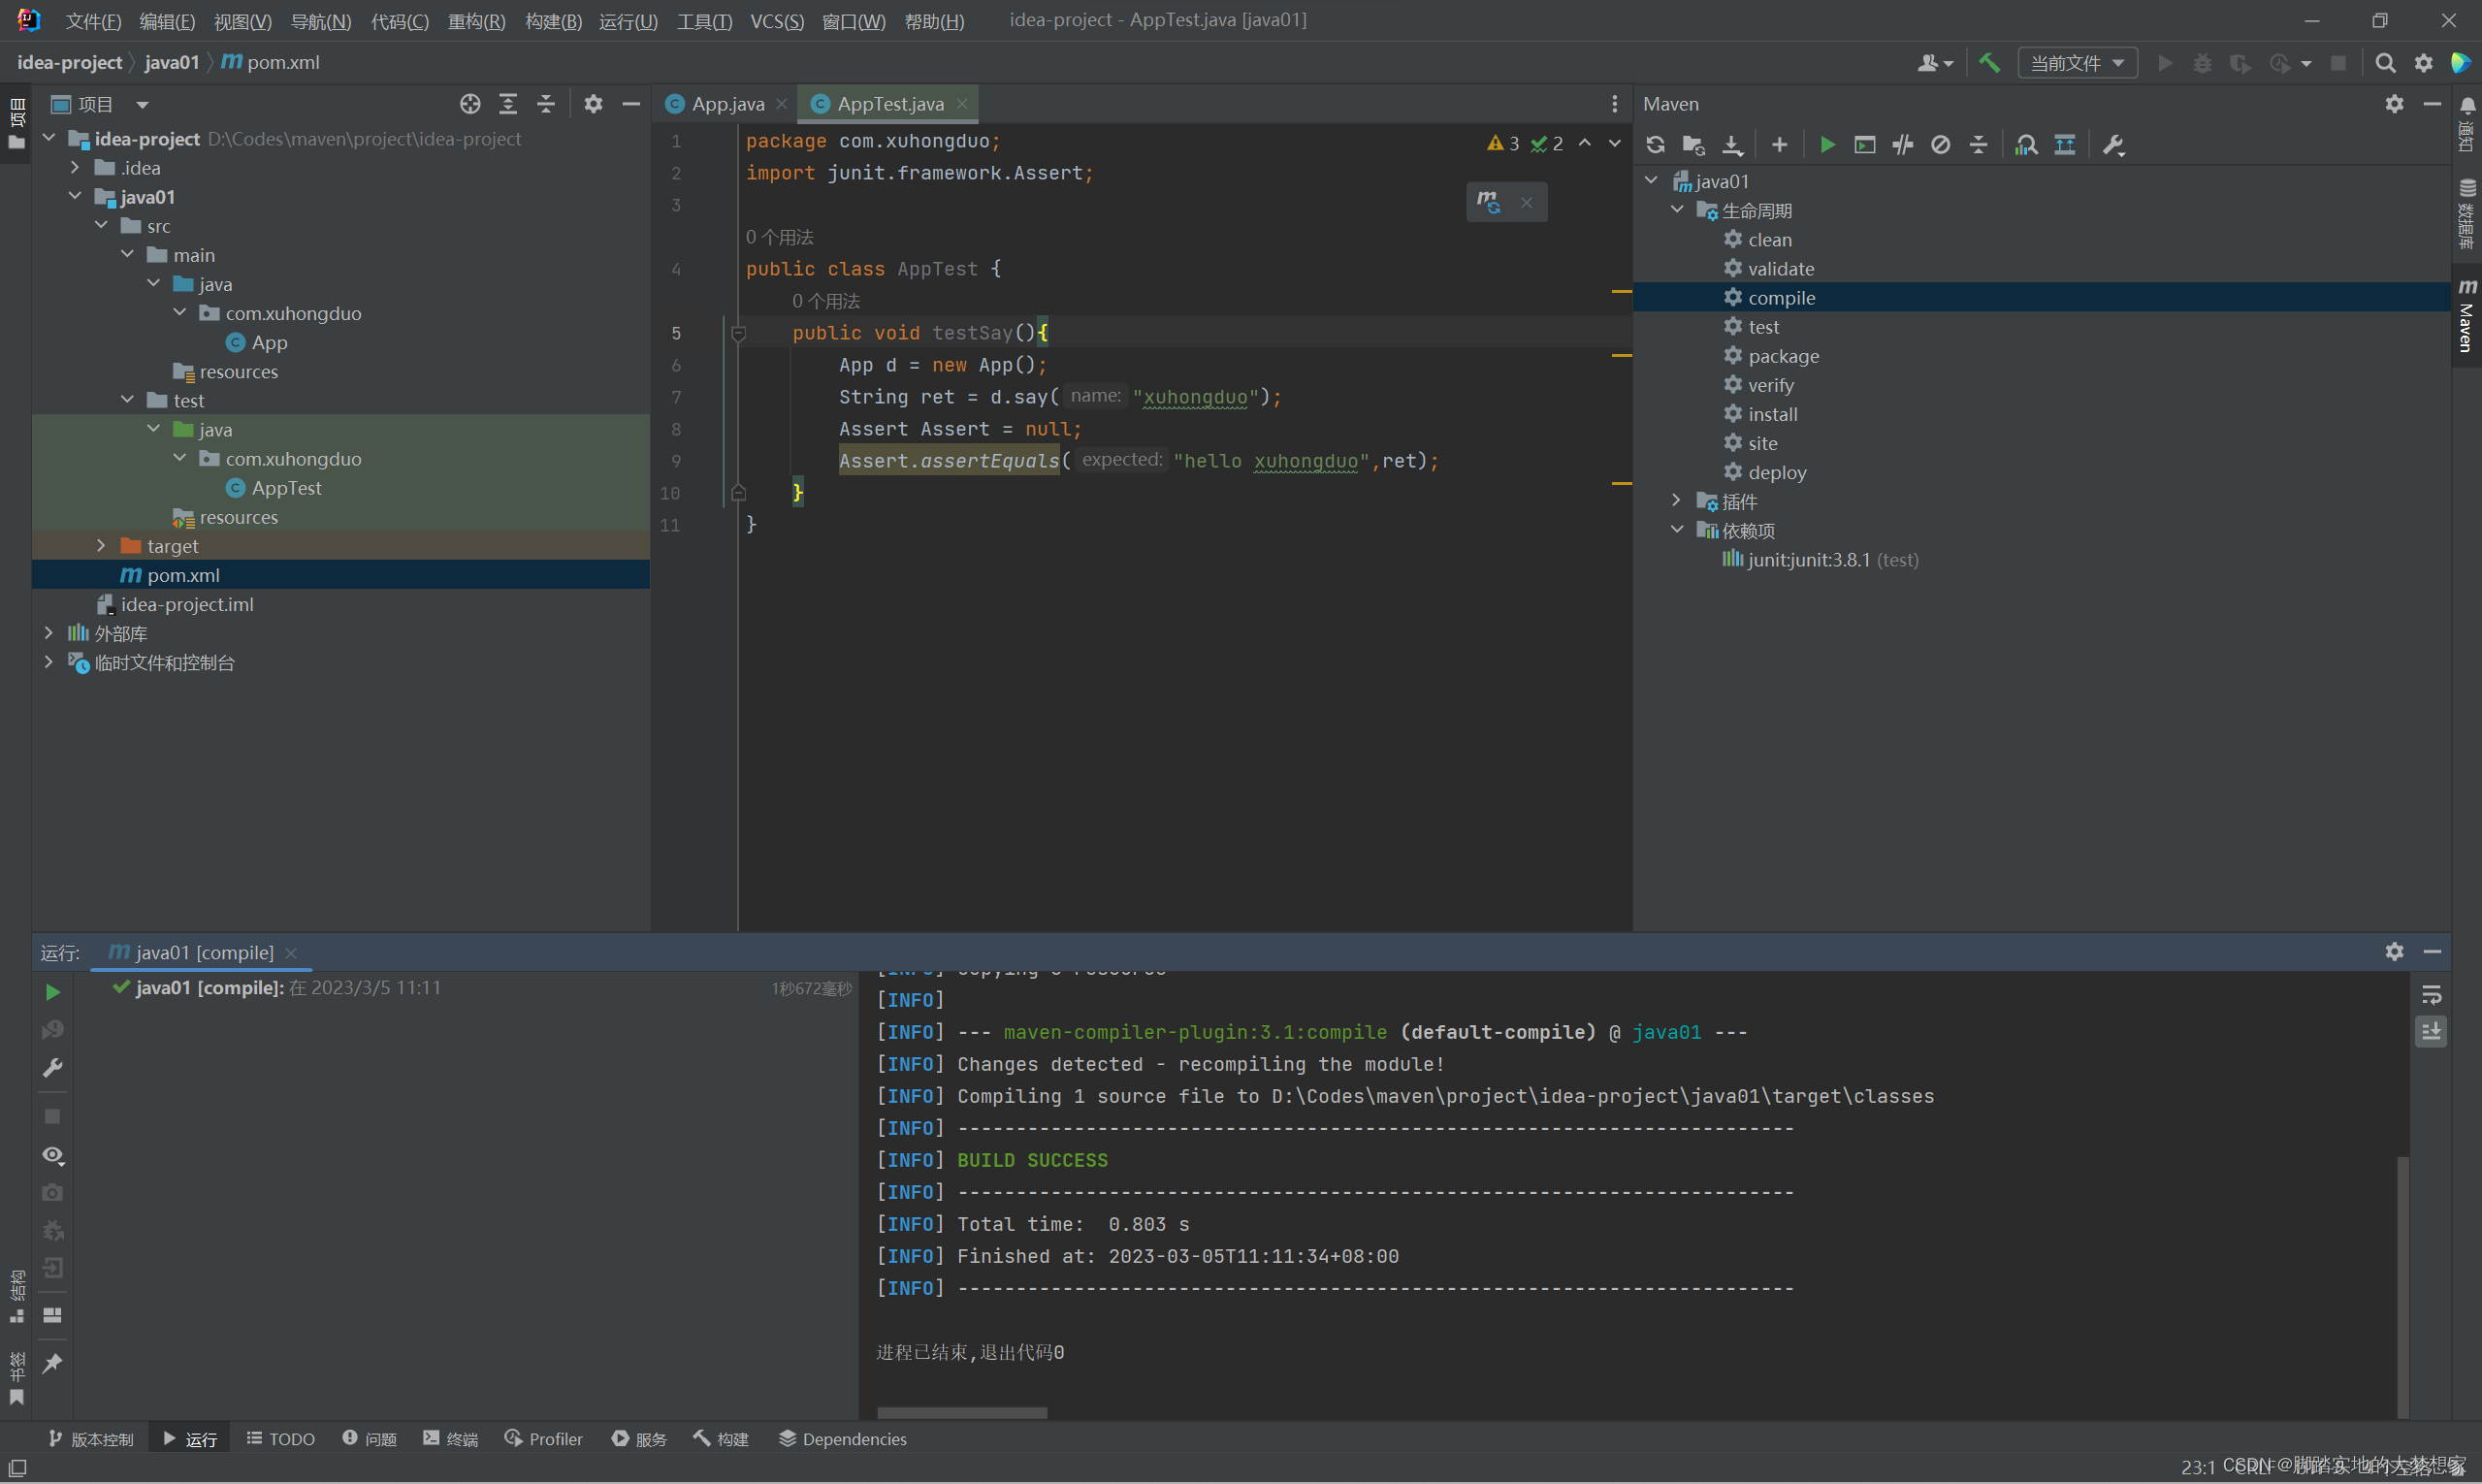Image resolution: width=2482 pixels, height=1484 pixels.
Task: Reload all Maven projects
Action: click(1655, 145)
